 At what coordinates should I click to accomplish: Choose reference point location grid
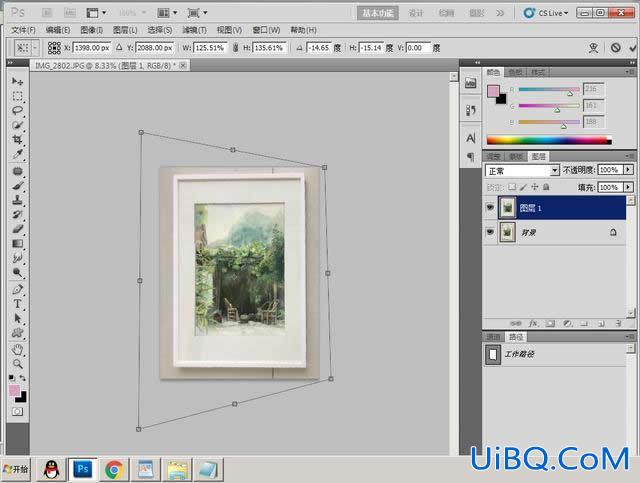(x=54, y=48)
